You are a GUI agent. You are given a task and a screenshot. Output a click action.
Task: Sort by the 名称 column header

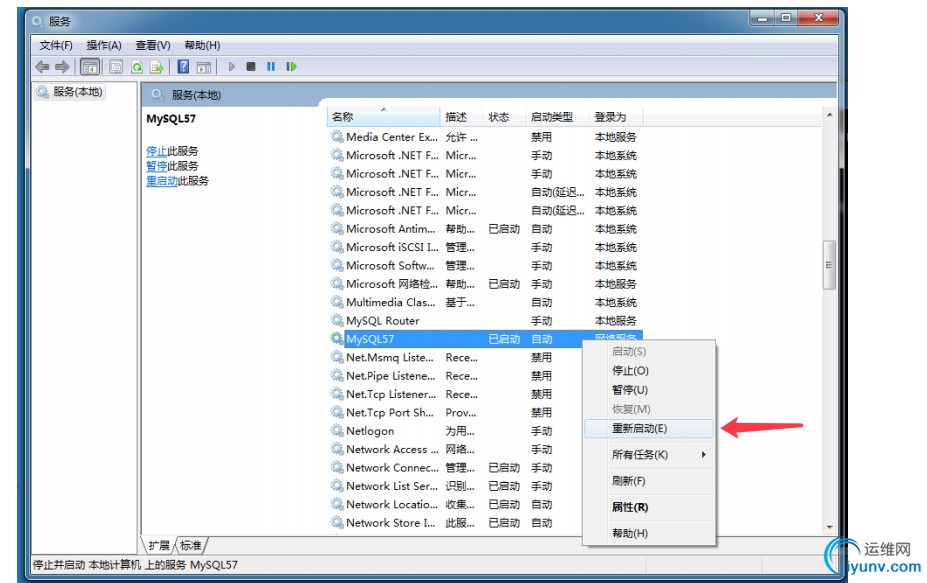pyautogui.click(x=383, y=117)
